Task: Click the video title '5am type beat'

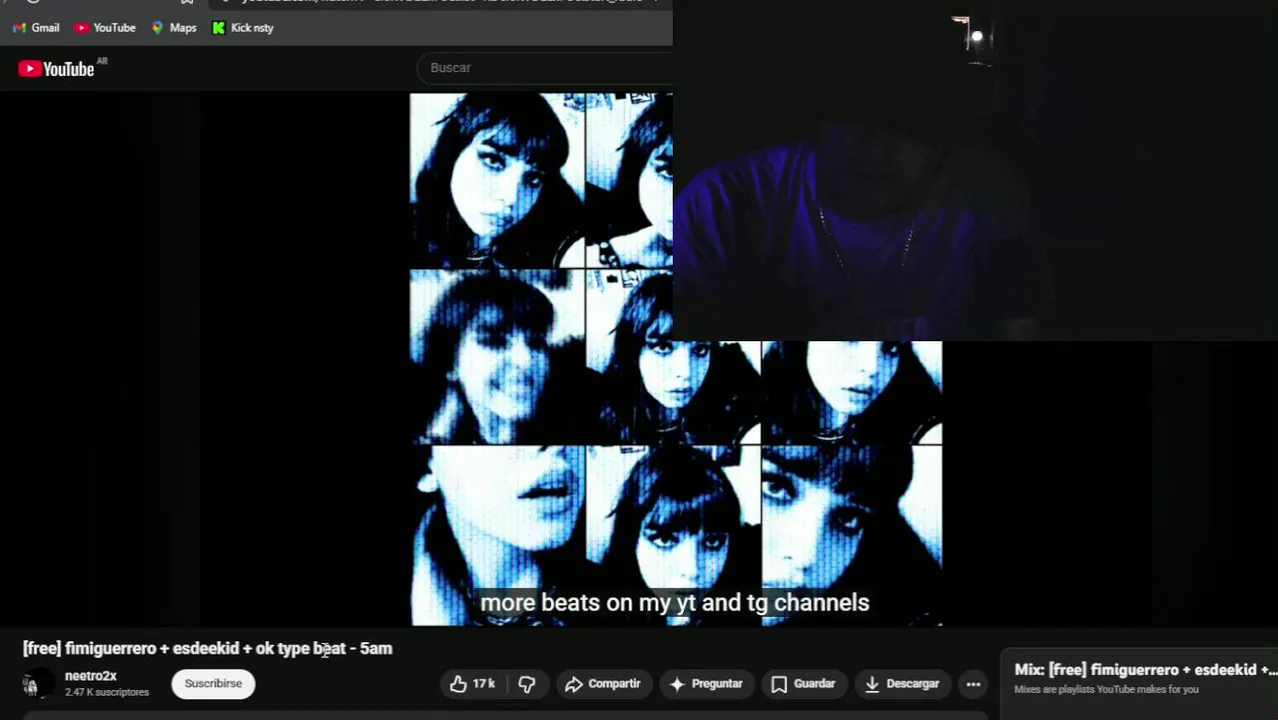Action: pos(208,648)
